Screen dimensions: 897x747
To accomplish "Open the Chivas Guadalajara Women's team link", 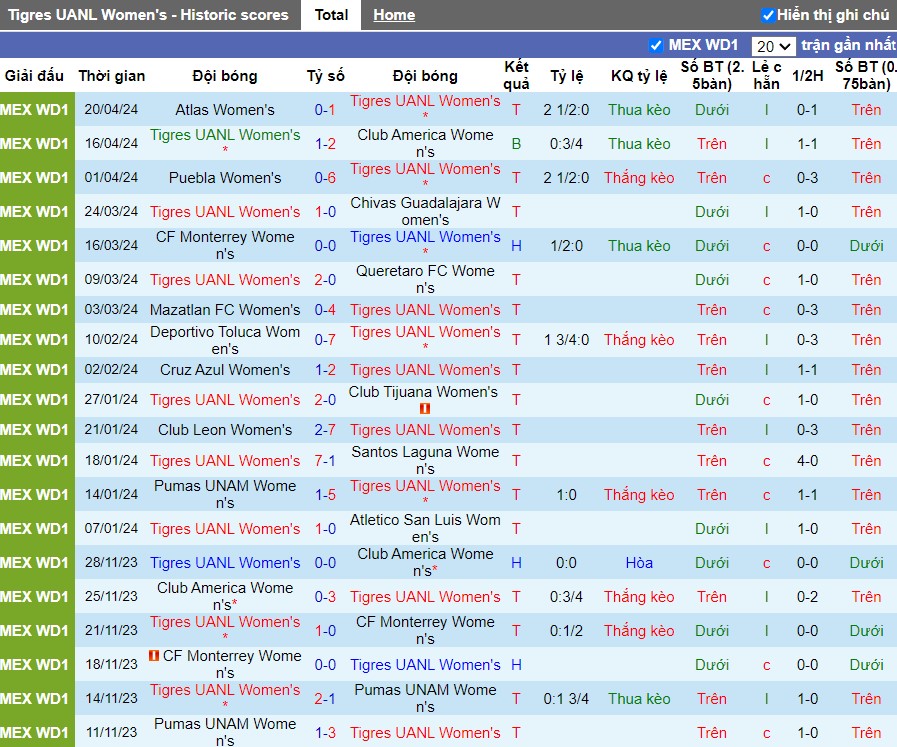I will pos(425,211).
